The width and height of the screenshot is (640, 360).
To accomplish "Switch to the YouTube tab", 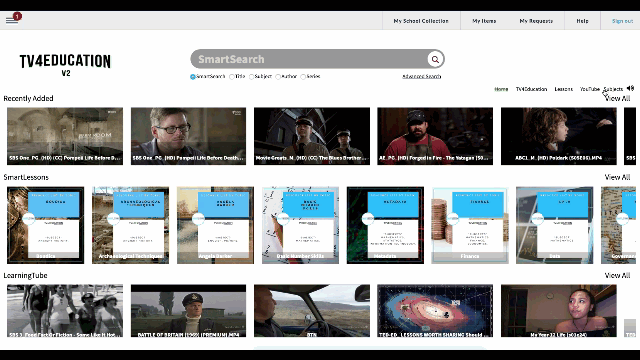I will [590, 89].
